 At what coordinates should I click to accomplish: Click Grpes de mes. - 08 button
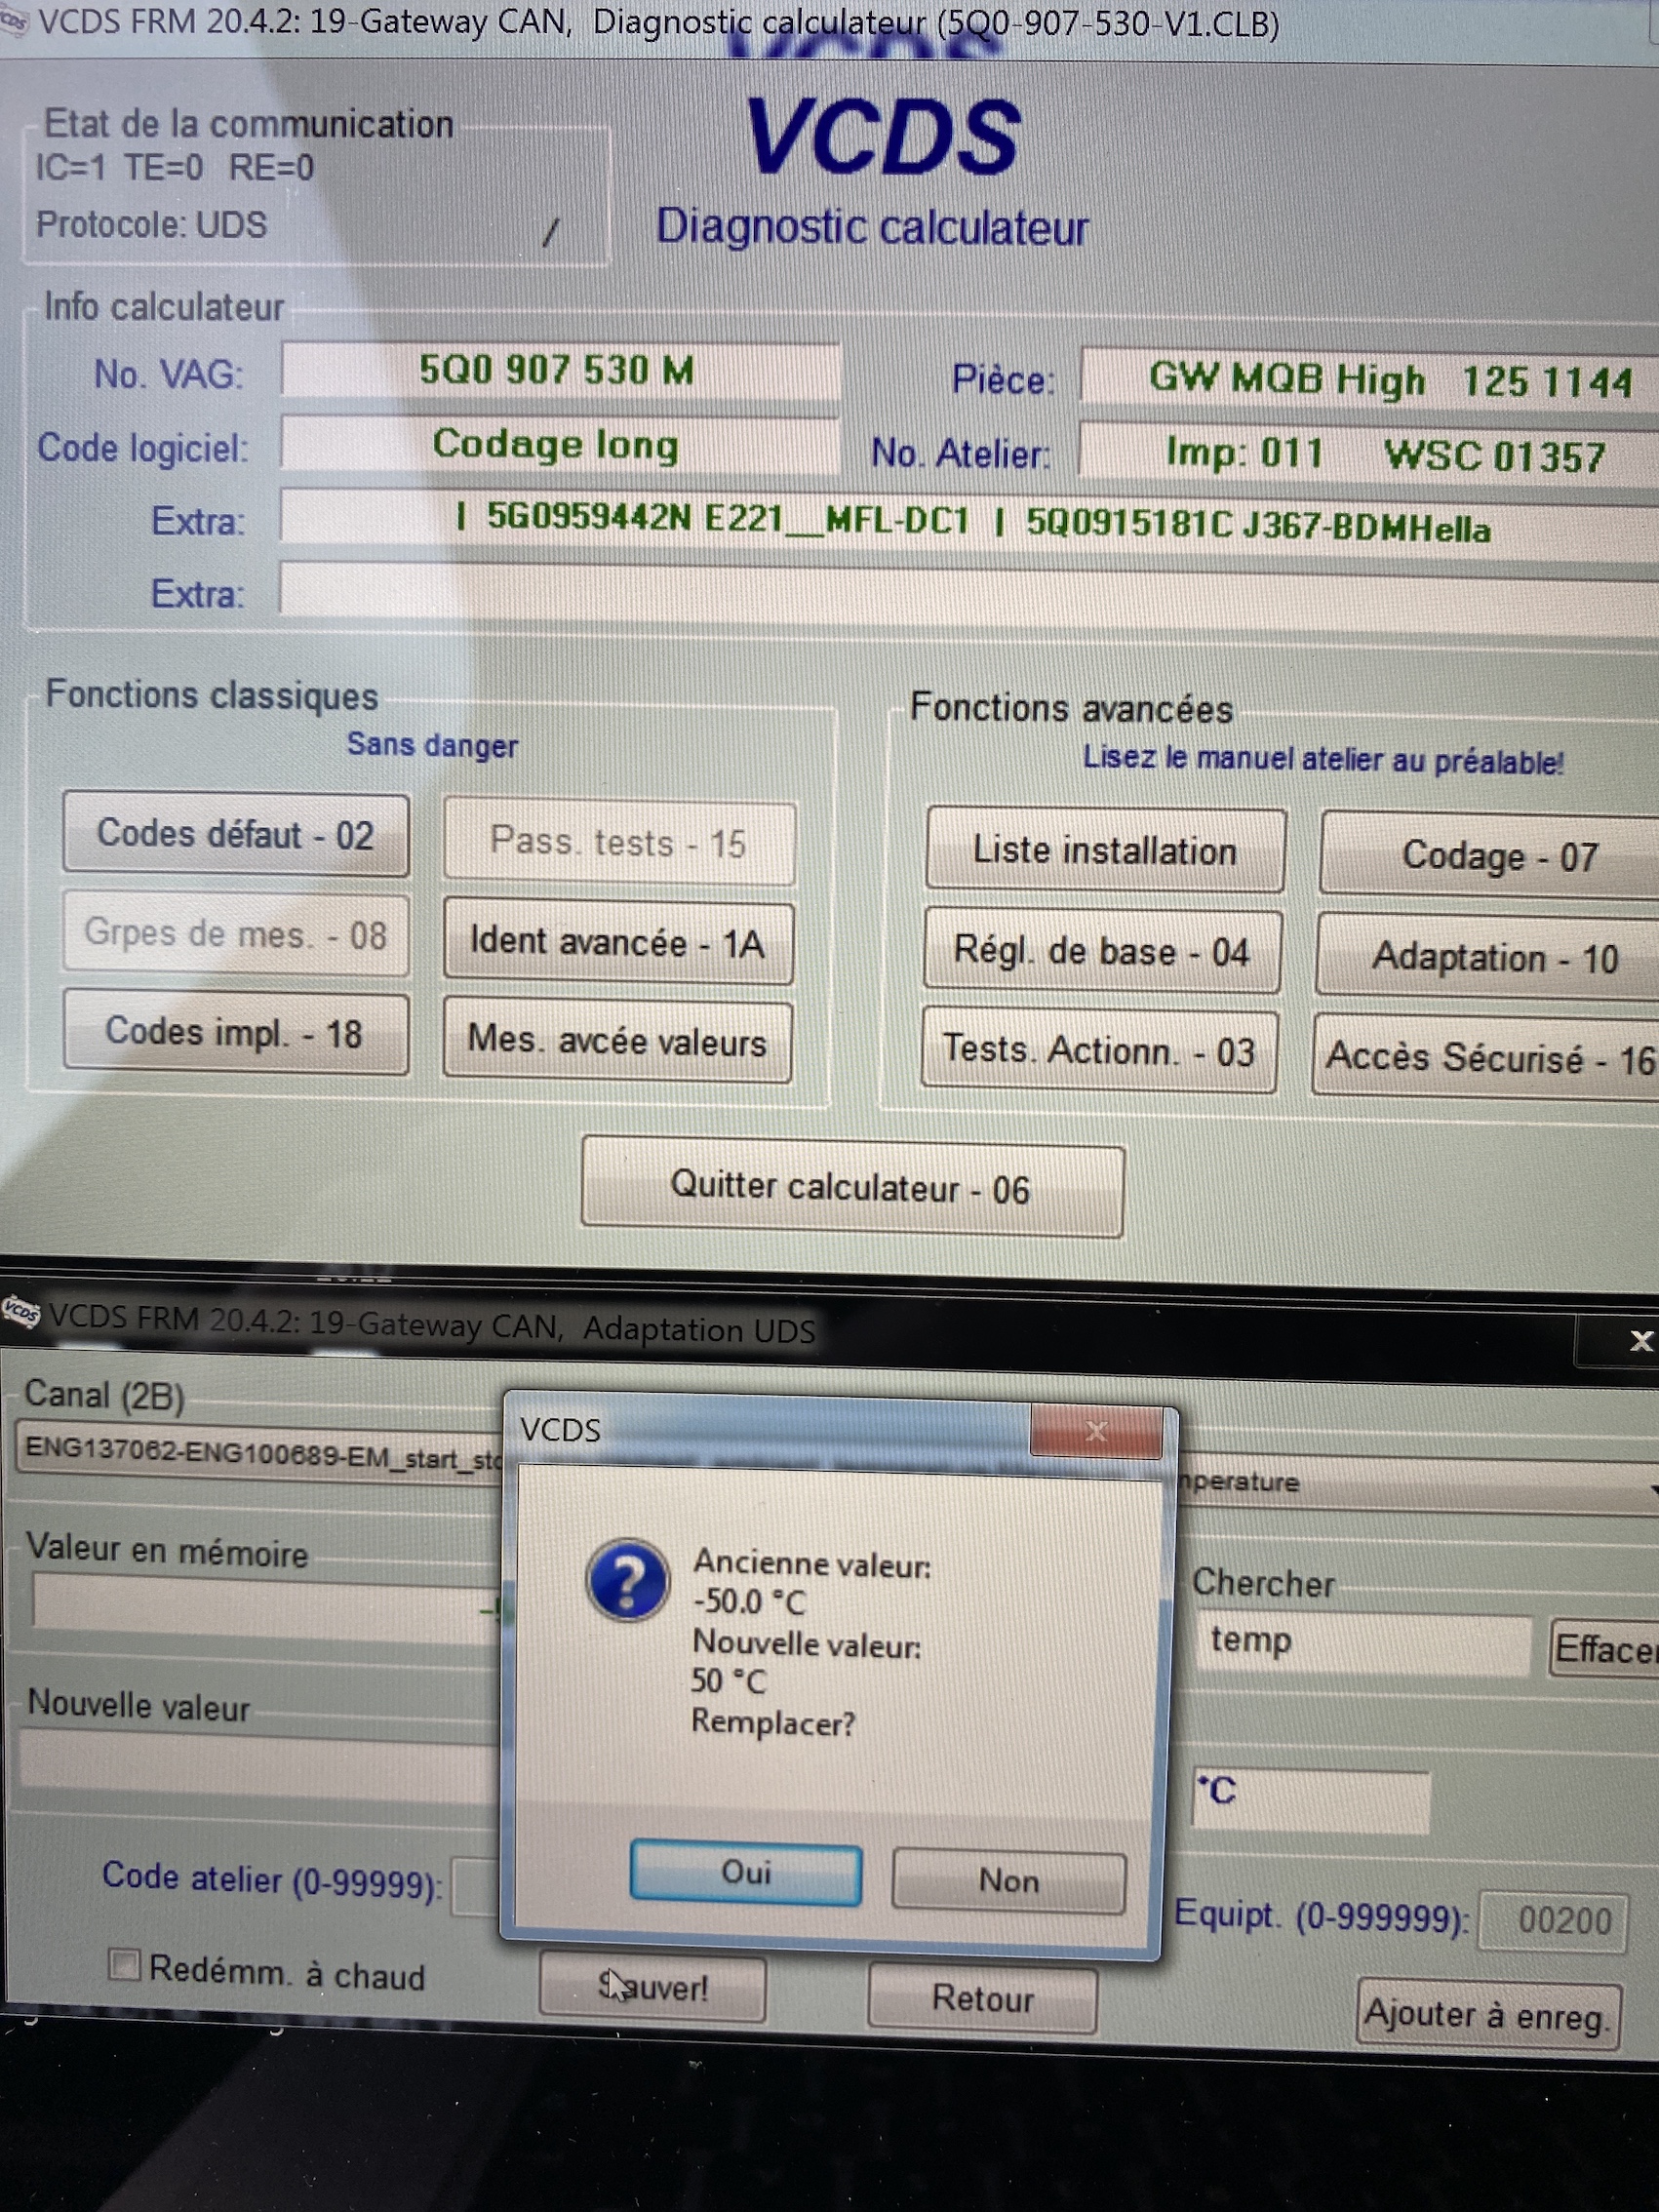coord(236,934)
